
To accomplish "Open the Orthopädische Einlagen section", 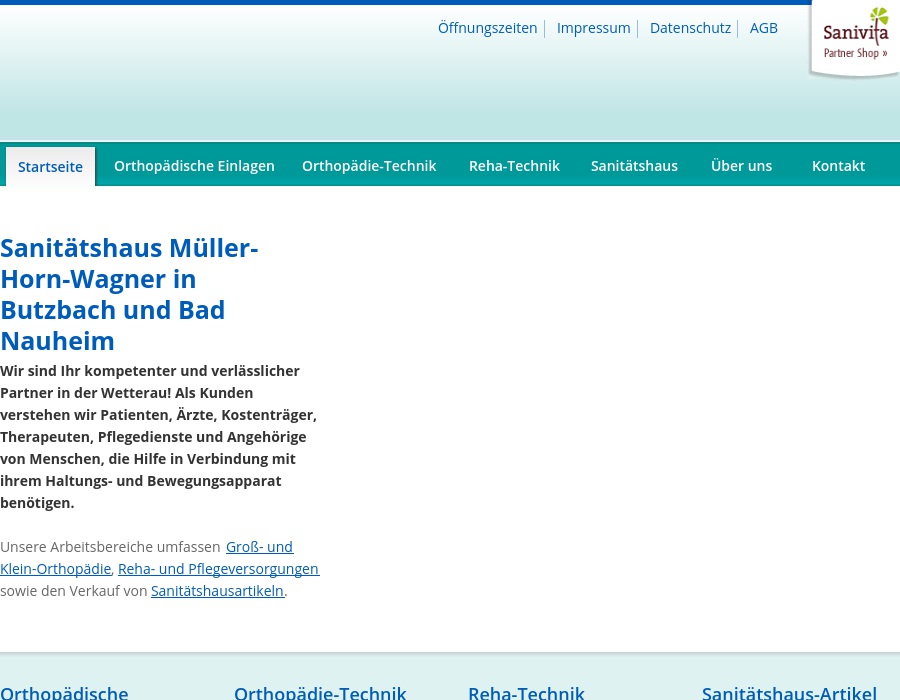I will pyautogui.click(x=194, y=165).
